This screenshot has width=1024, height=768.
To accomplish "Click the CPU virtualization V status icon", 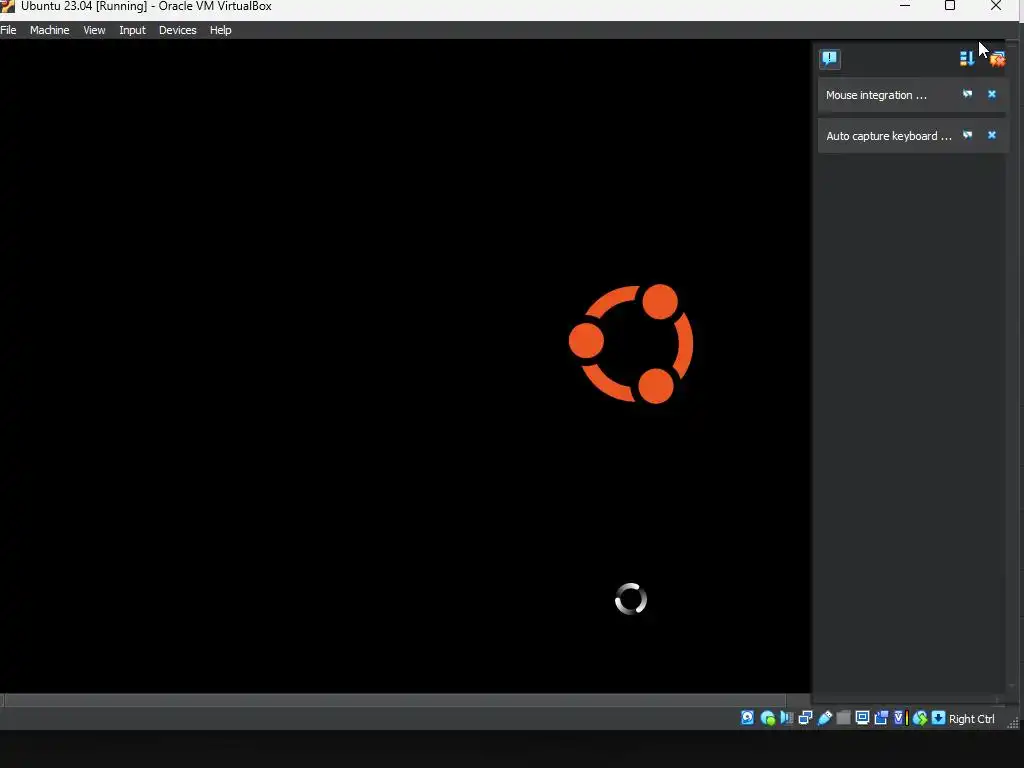I will [x=900, y=718].
